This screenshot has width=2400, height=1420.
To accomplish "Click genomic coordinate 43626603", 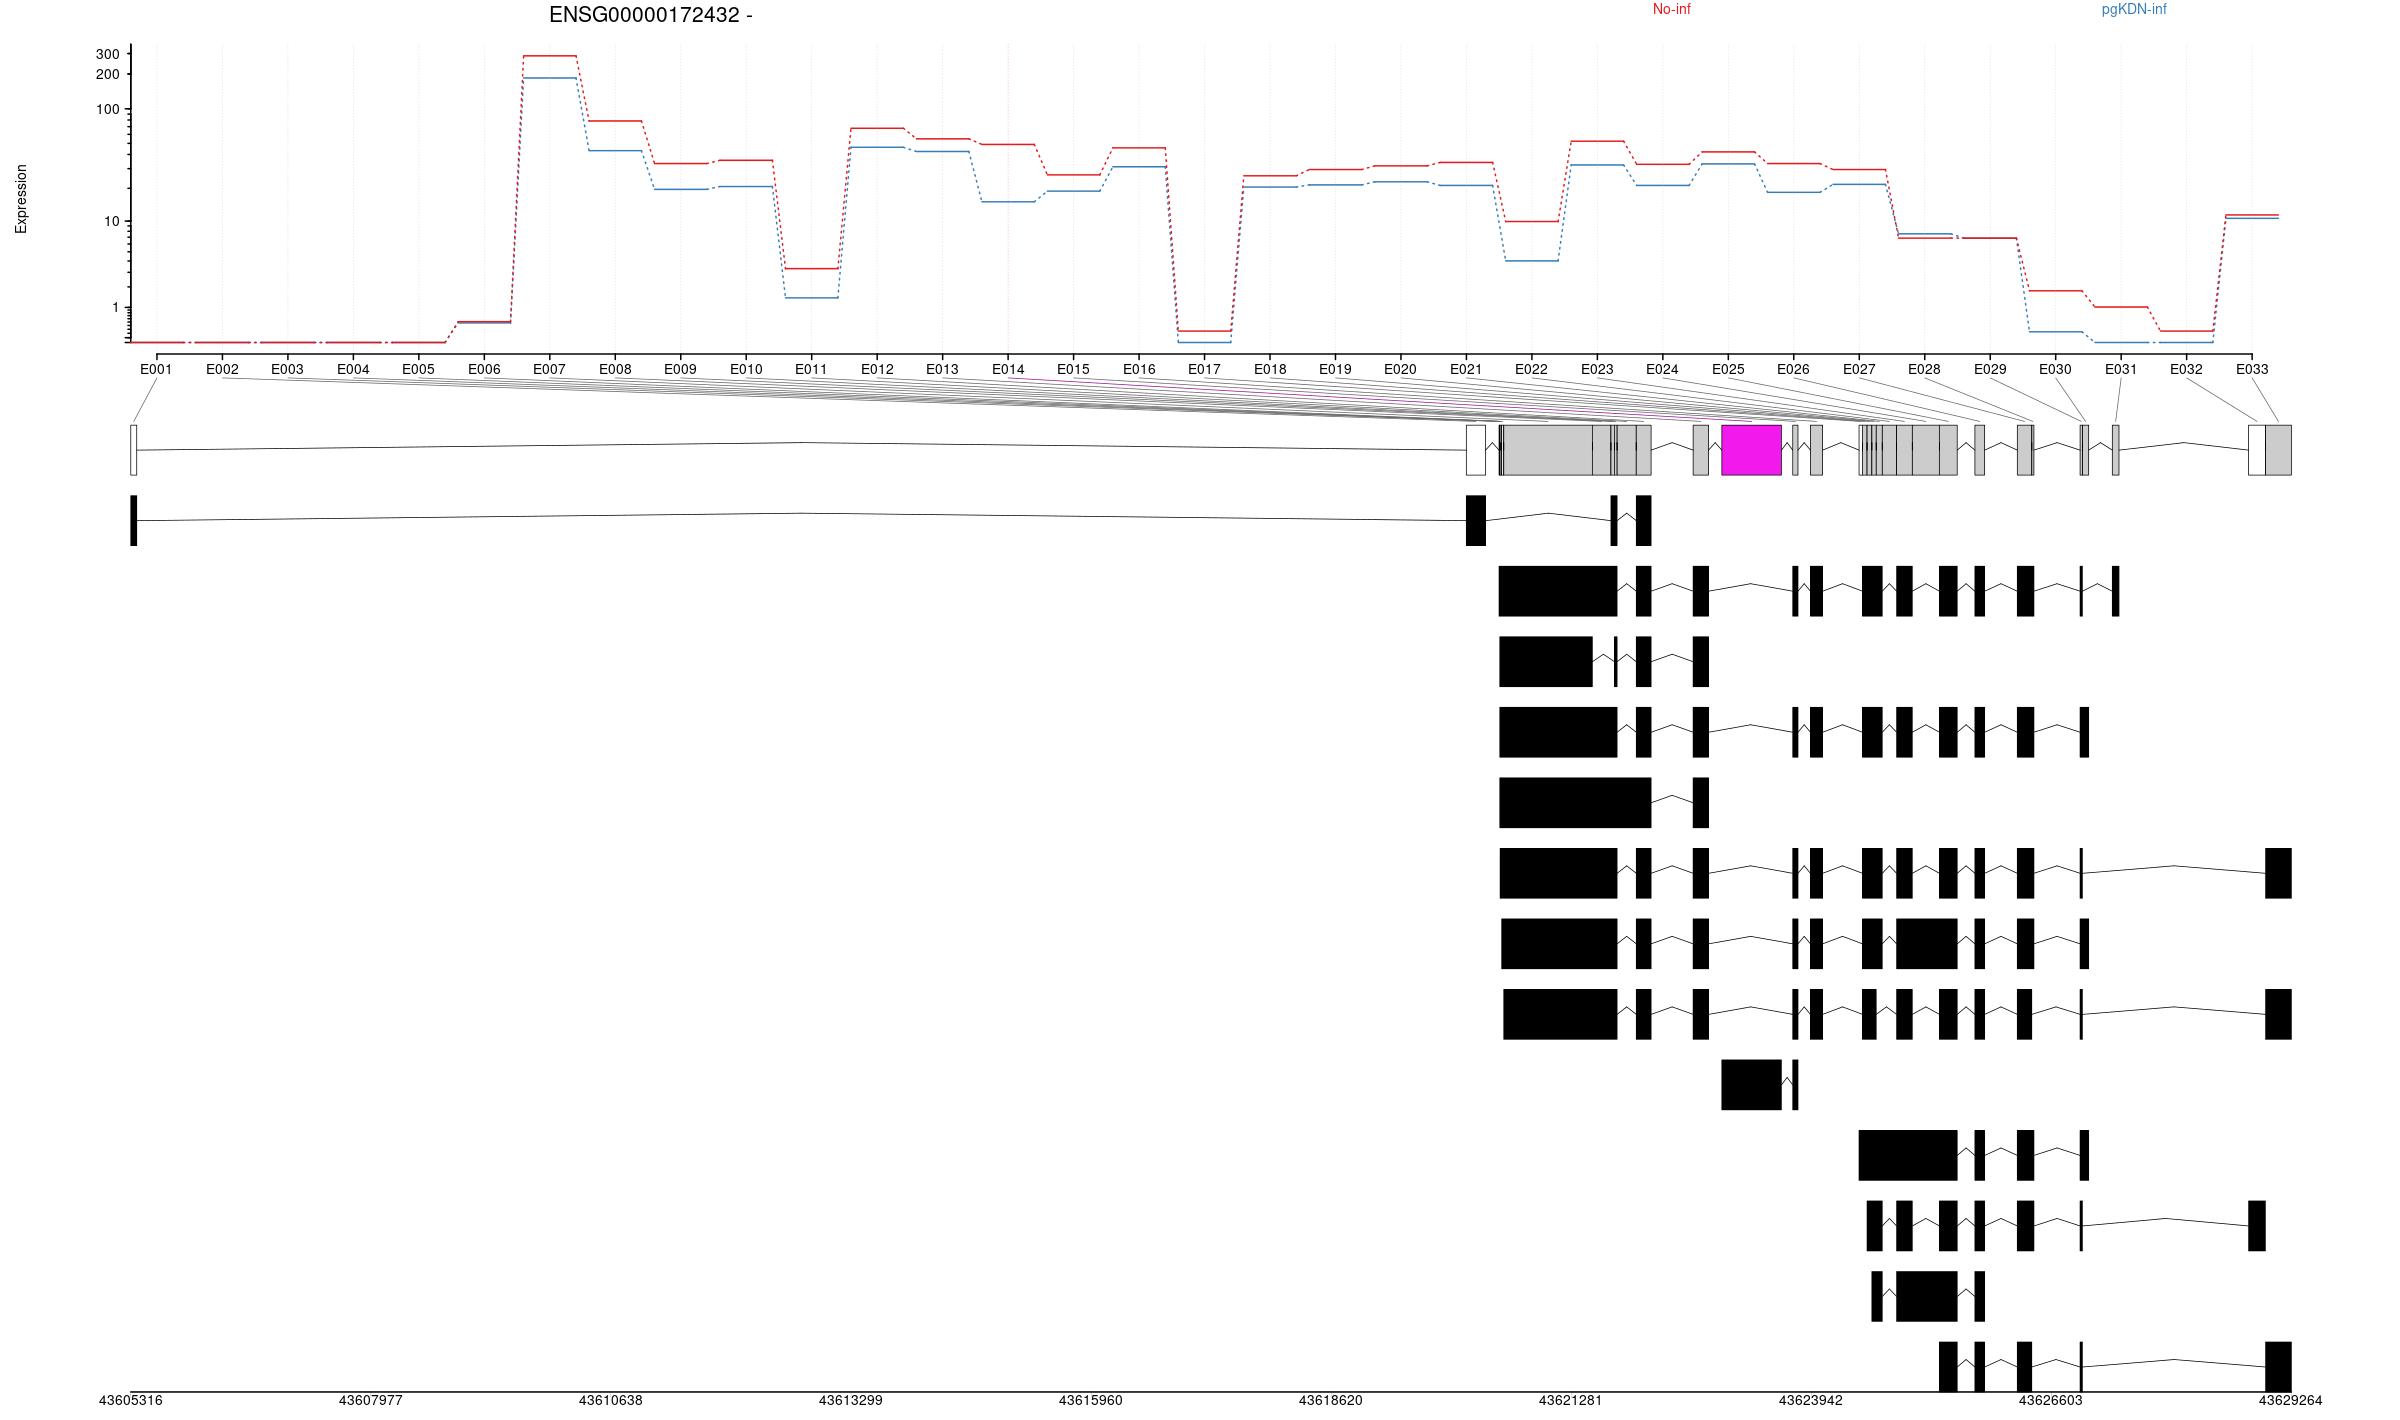I will pos(2051,1400).
